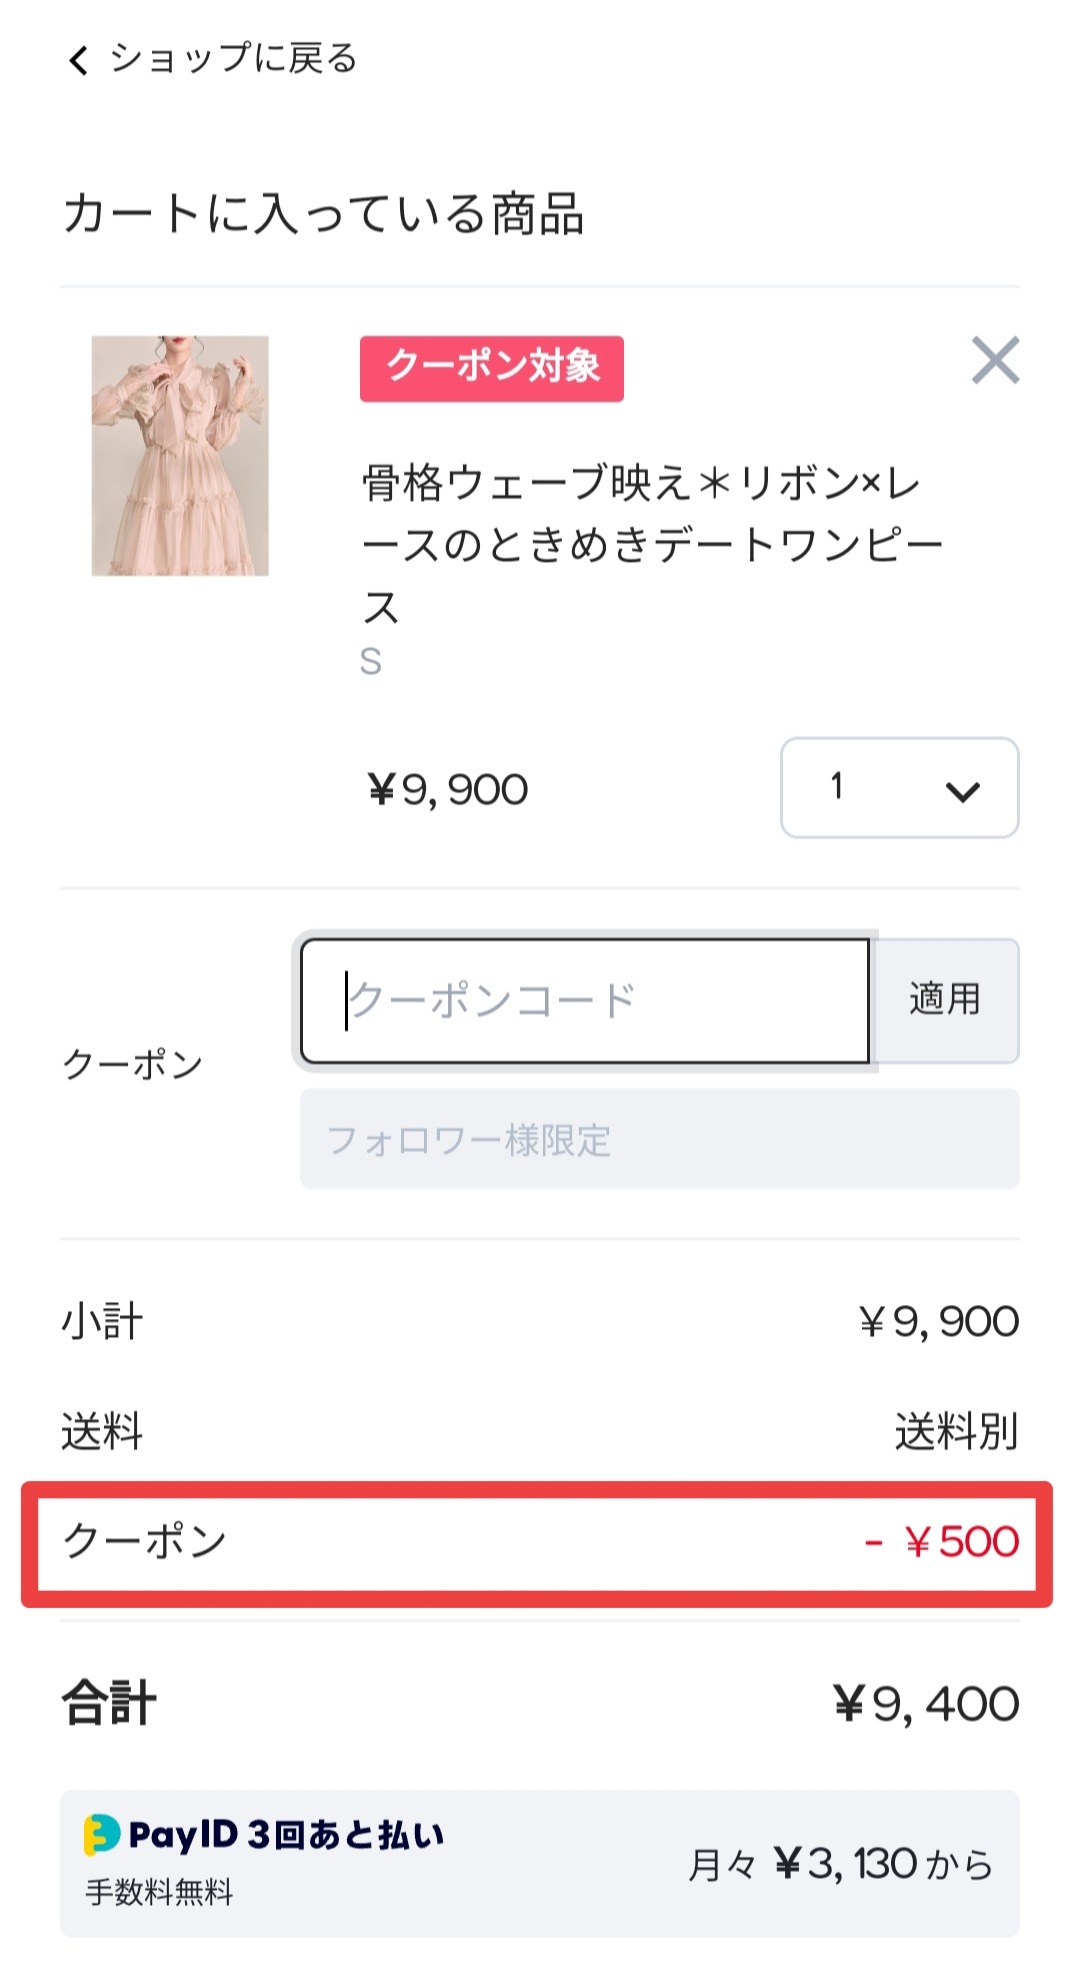Tap the 合計 total amount ¥9,400
Viewport: 1080px width, 1980px height.
coord(926,1704)
